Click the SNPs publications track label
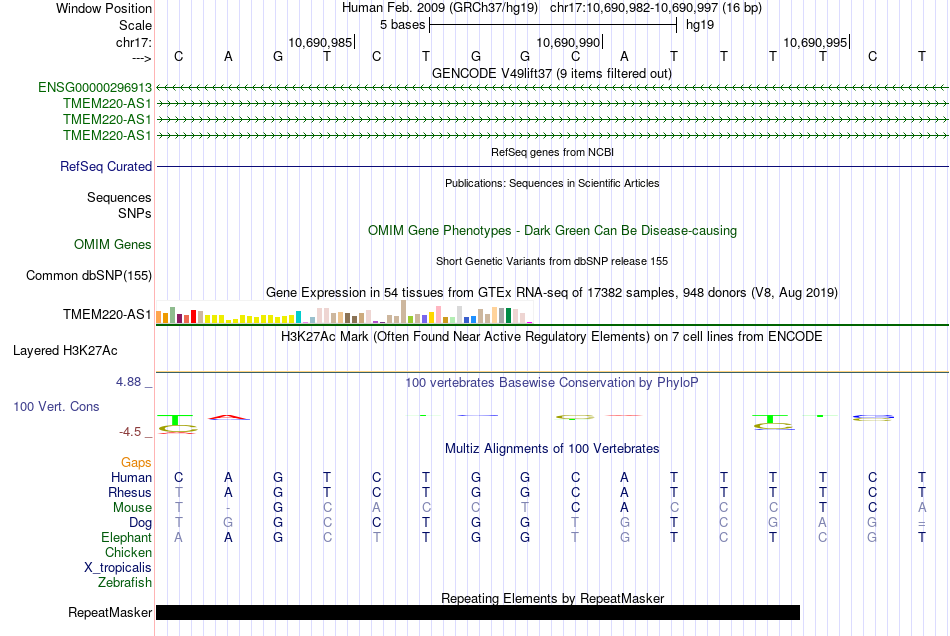 (x=135, y=213)
